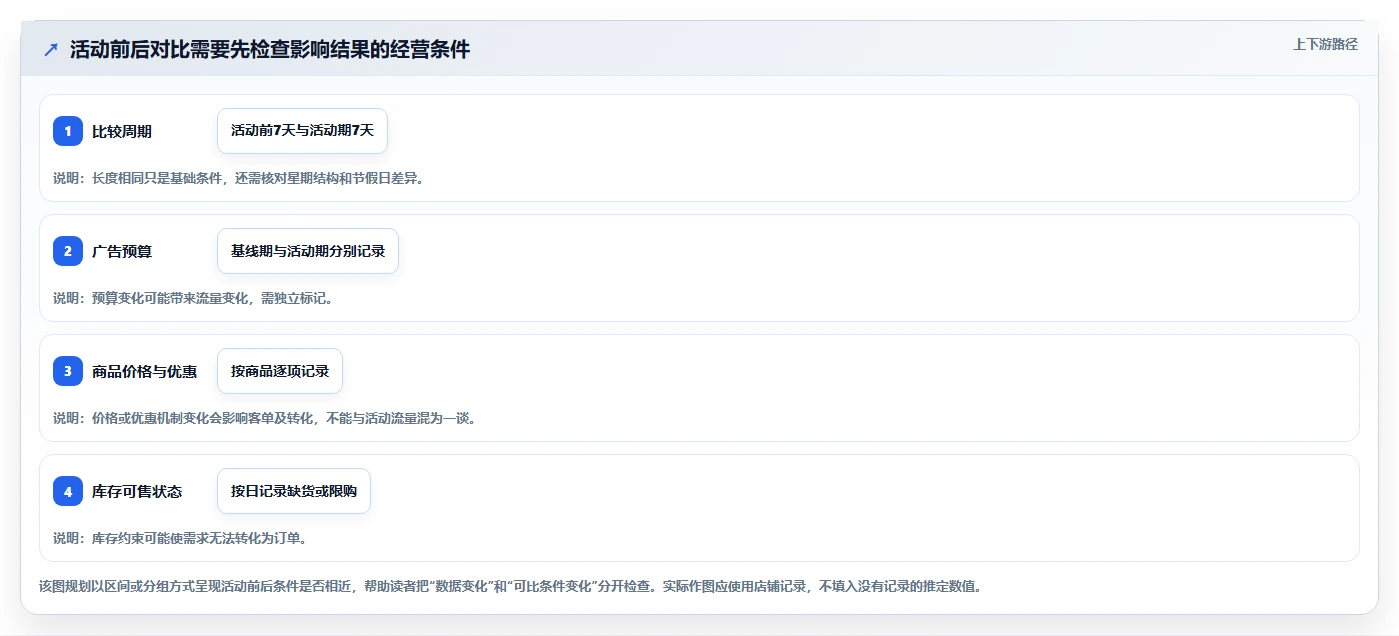Select the number 2 badge for 广告预算
This screenshot has height=636, width=1399.
point(68,251)
